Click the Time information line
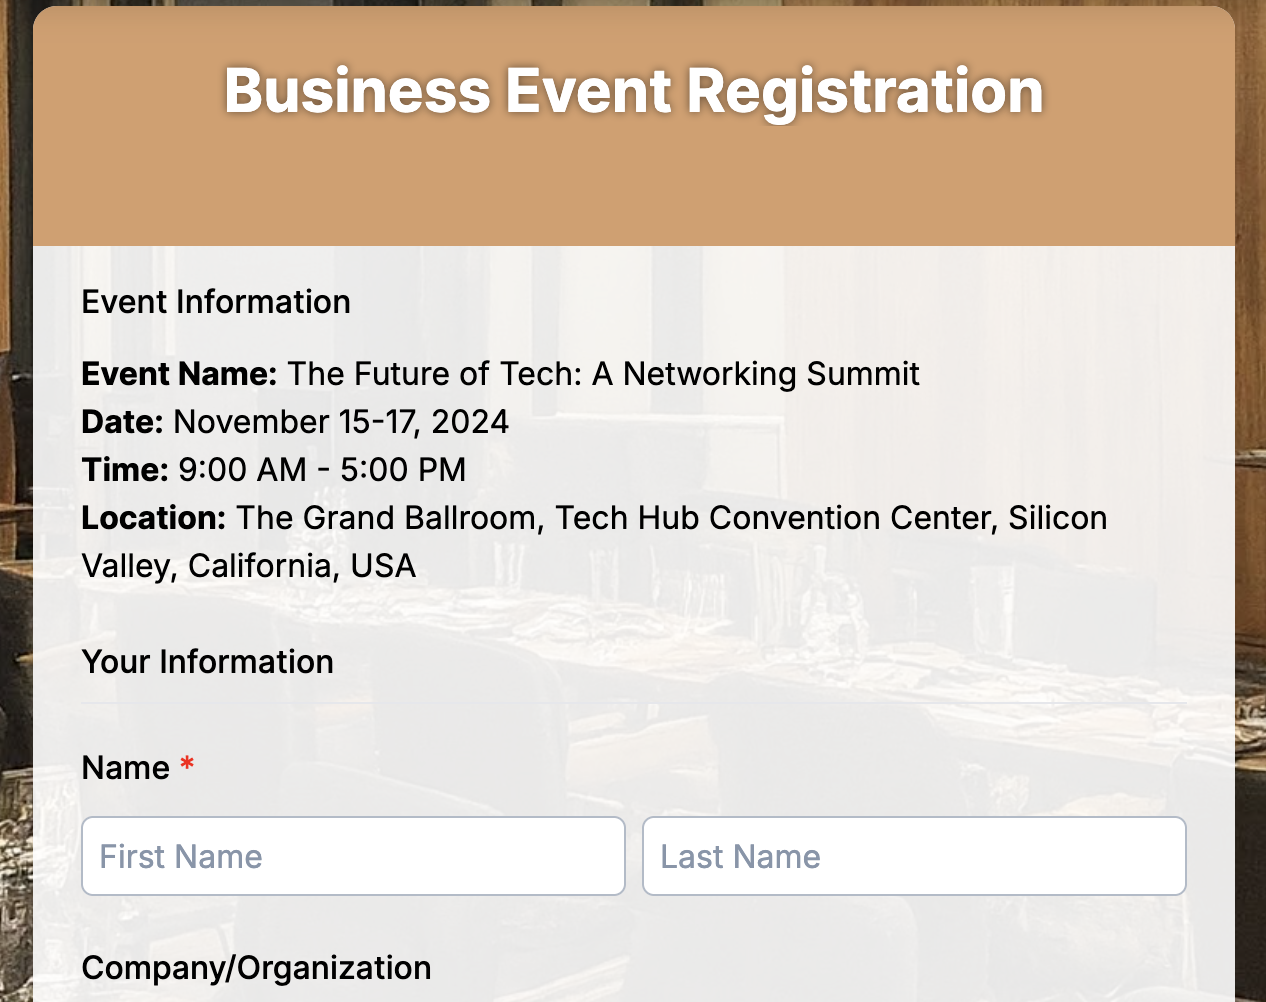The image size is (1266, 1002). pos(273,470)
